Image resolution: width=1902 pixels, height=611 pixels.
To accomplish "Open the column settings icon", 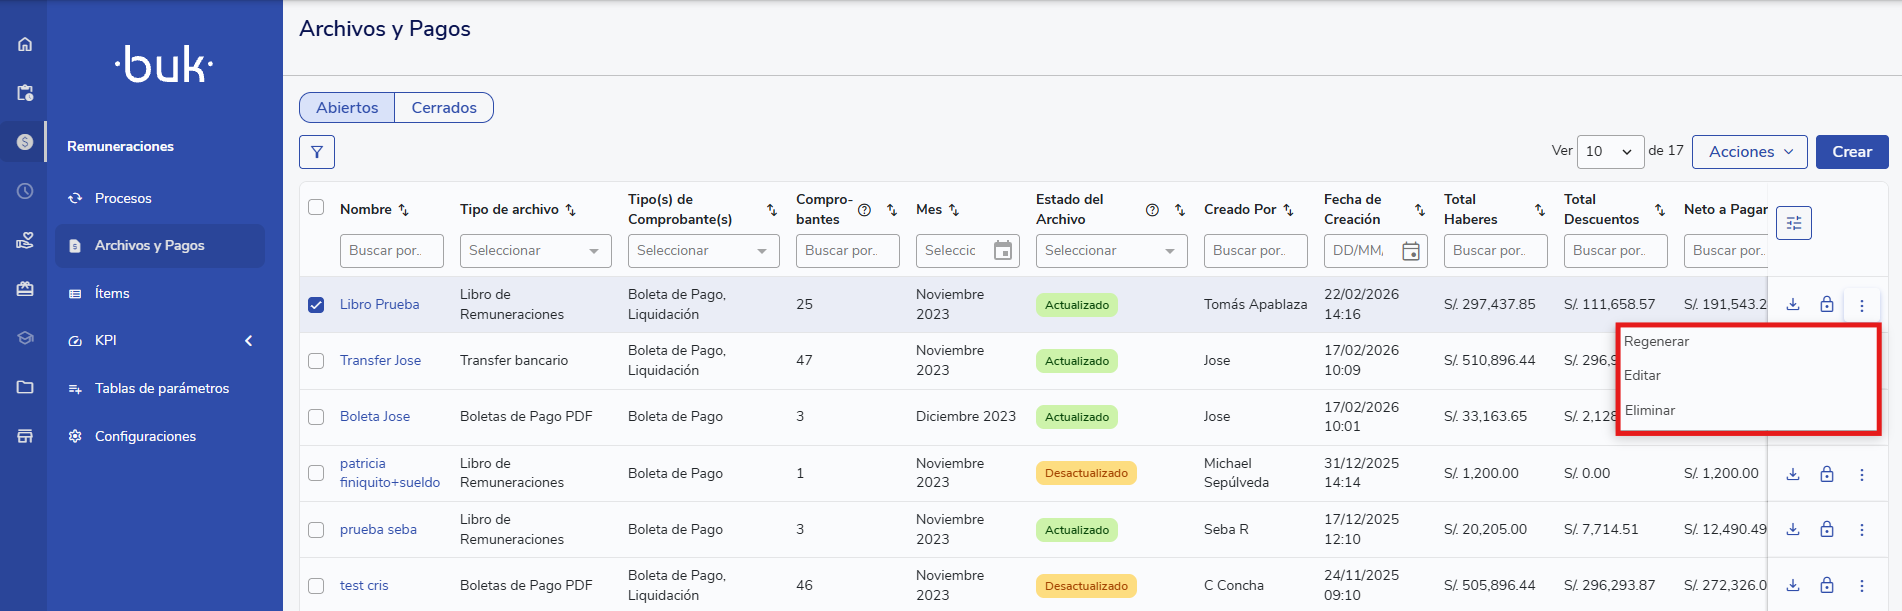I will pos(1793,223).
